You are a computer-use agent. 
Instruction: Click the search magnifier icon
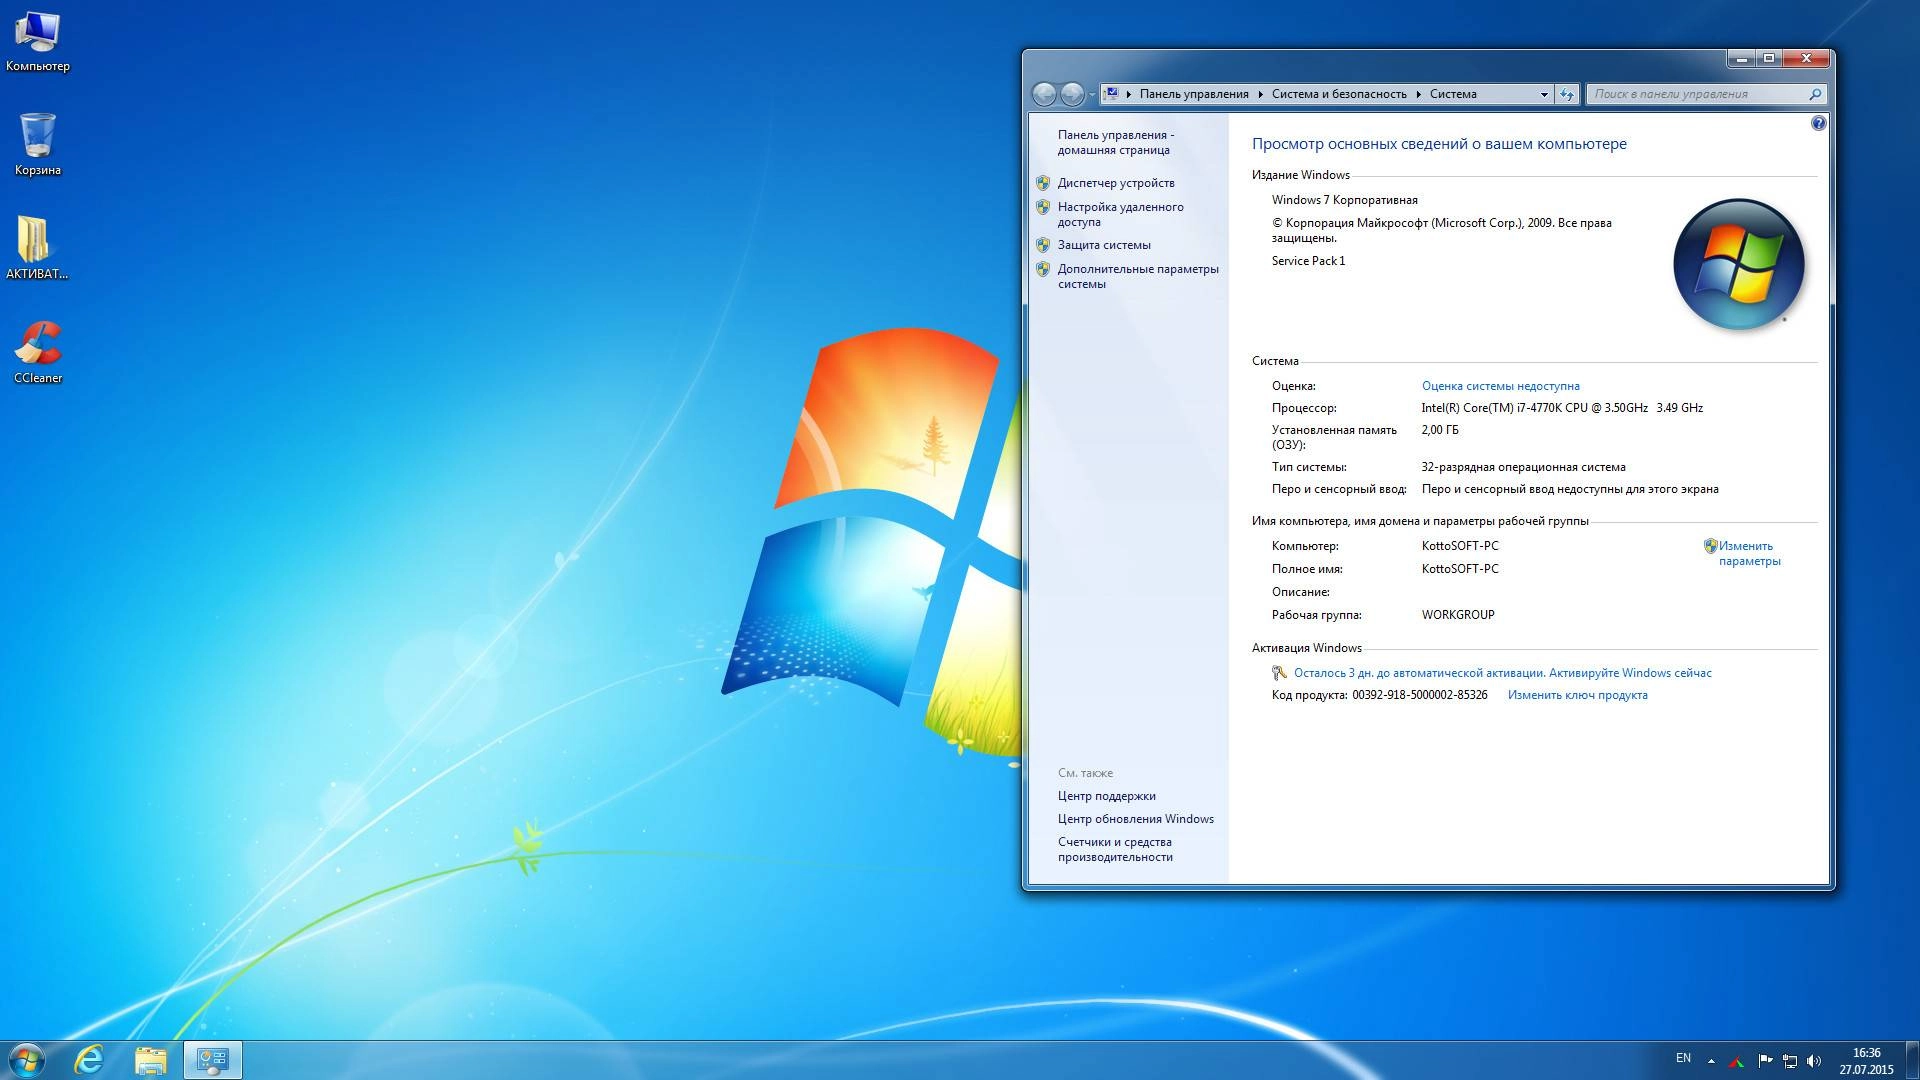1815,94
